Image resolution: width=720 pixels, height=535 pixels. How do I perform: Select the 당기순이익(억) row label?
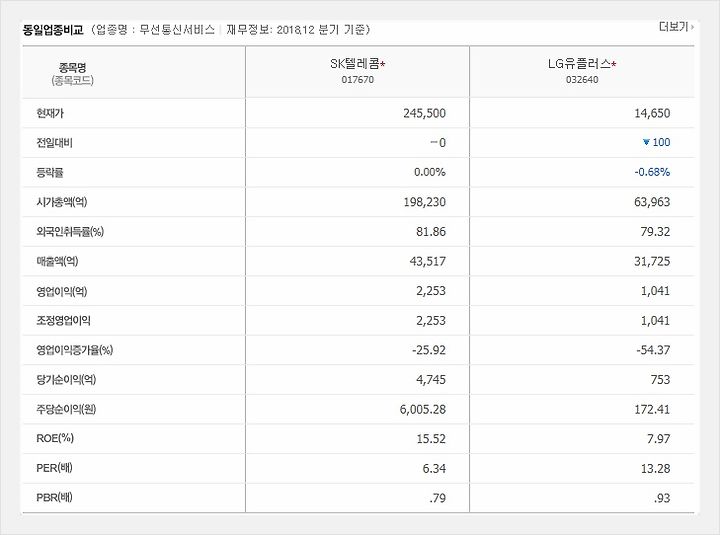click(x=66, y=380)
